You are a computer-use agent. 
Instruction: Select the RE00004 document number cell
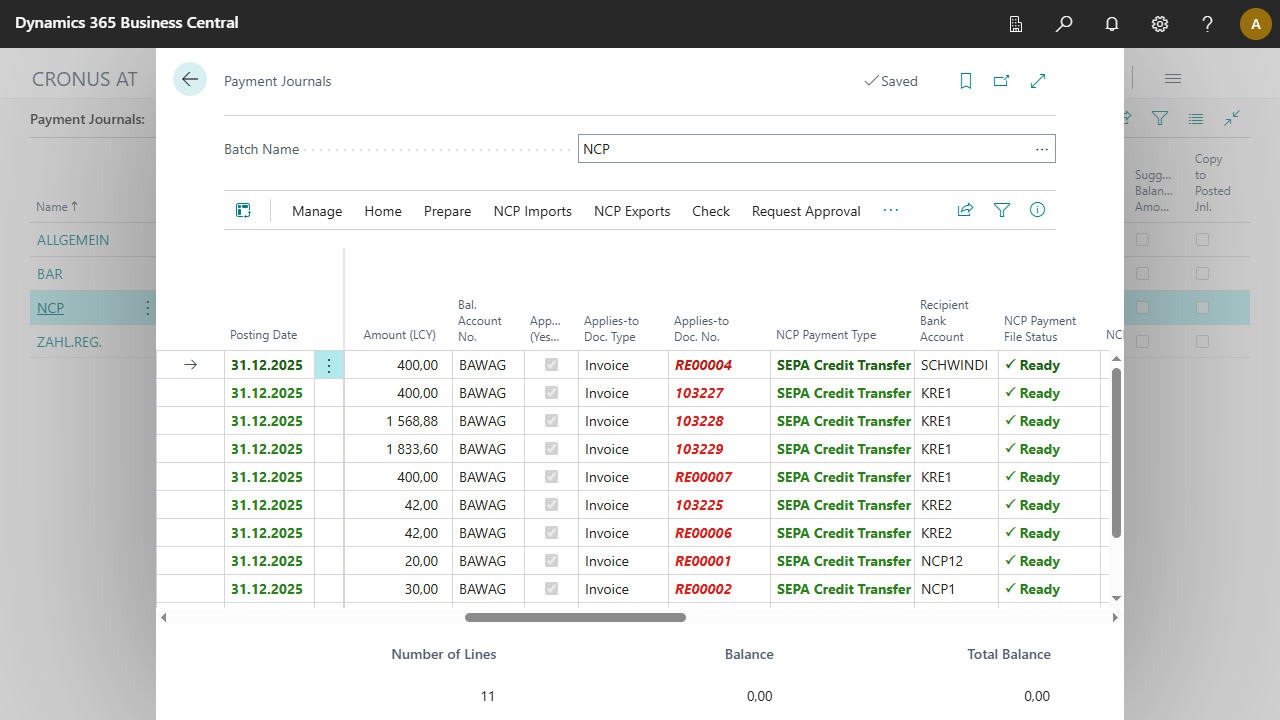719,365
